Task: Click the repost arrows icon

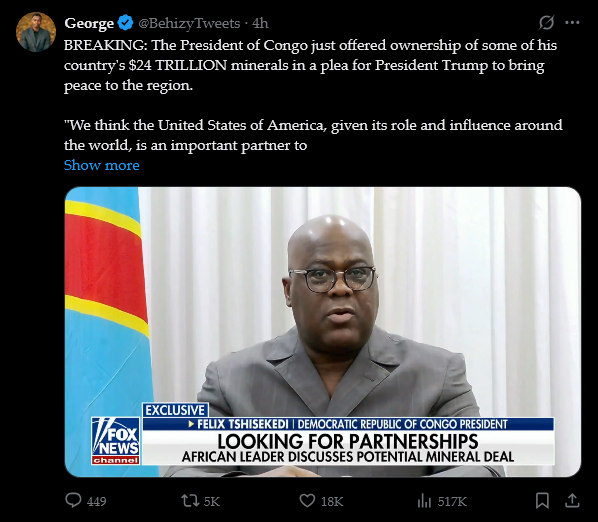Action: [x=190, y=500]
